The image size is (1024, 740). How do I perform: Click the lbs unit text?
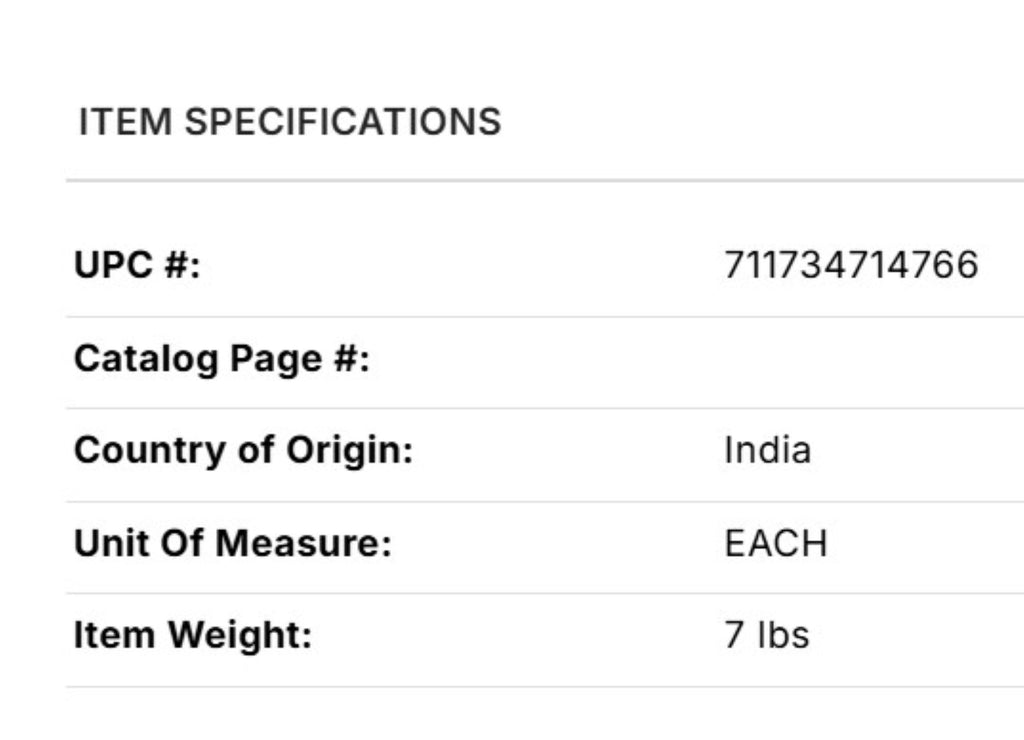point(783,635)
